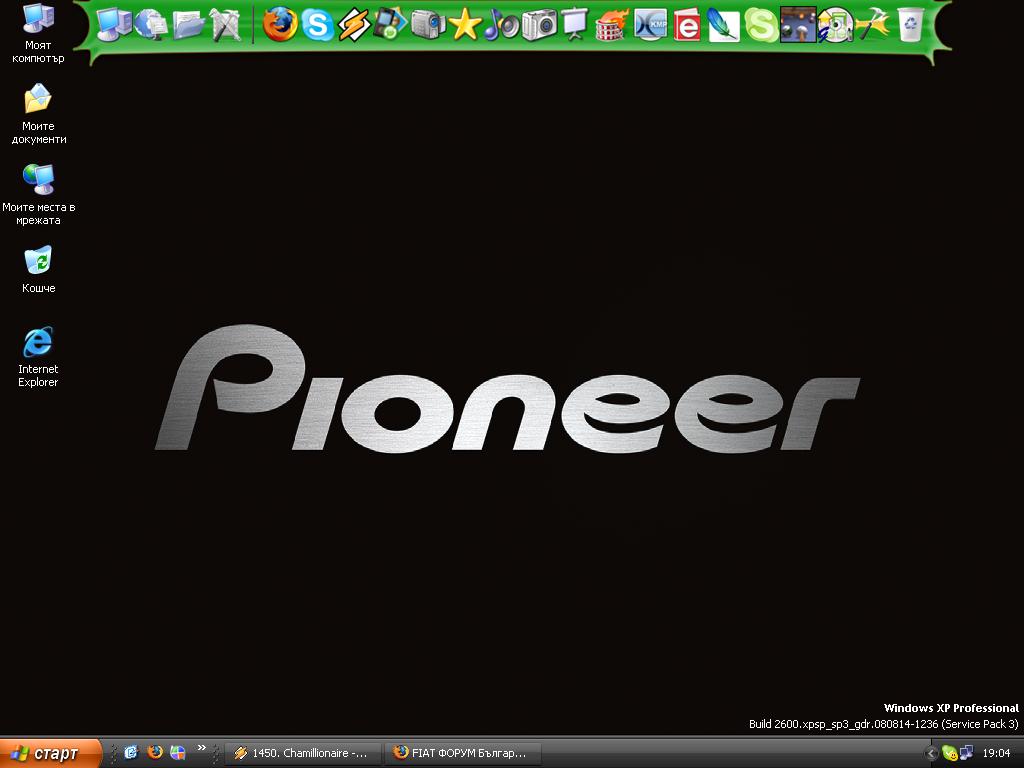Open the crossed tools icon beside dock divider
Screen dimensions: 1024x768
pyautogui.click(x=226, y=25)
